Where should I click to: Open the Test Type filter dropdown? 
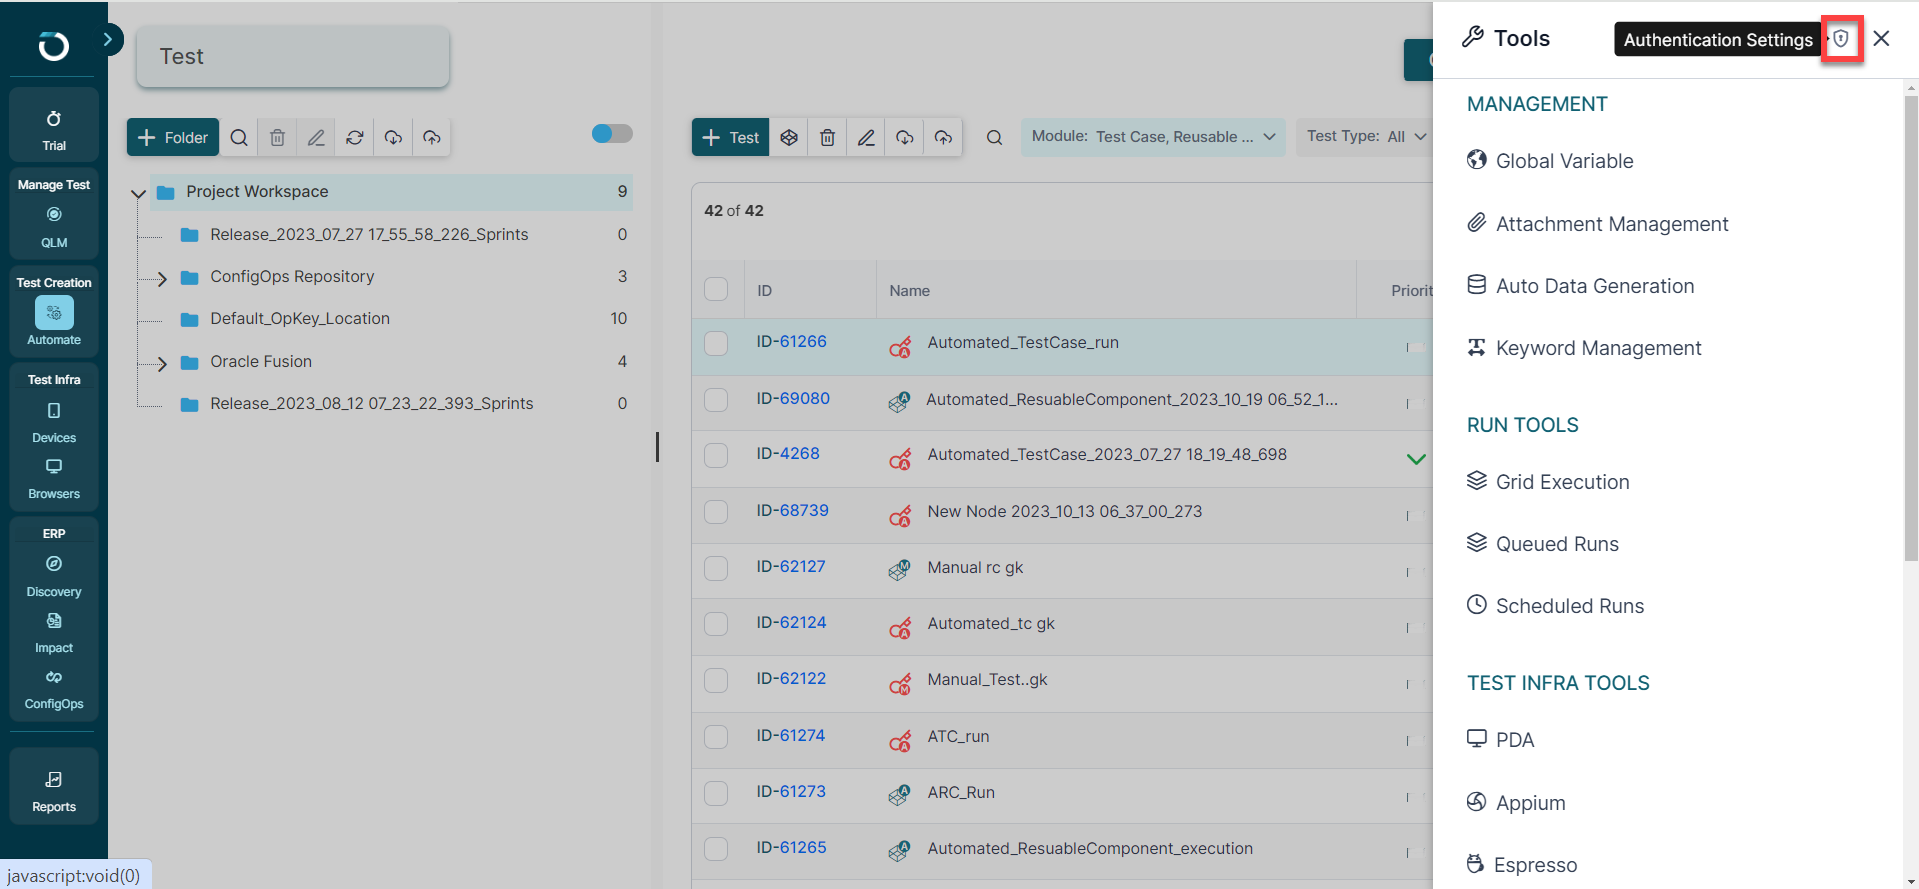click(1365, 137)
